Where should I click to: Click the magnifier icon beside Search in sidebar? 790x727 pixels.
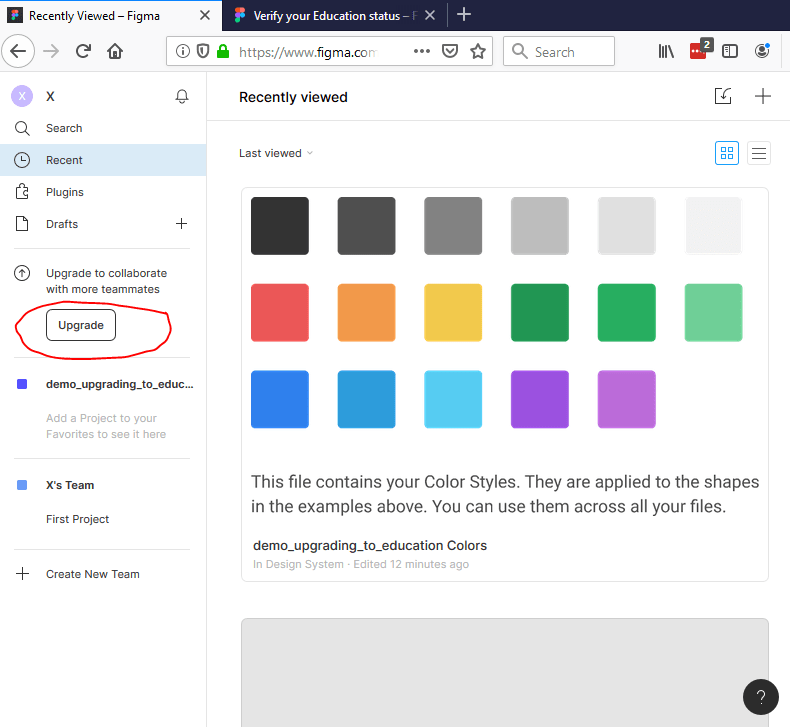tap(22, 128)
